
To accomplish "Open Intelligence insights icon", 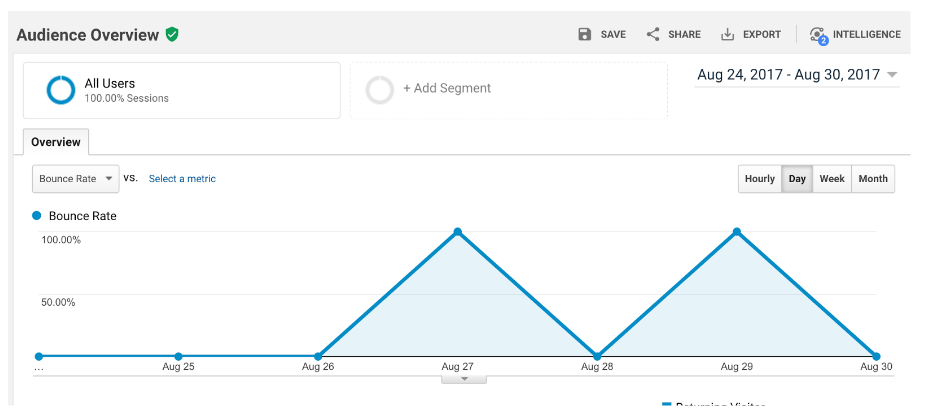I will pyautogui.click(x=818, y=35).
